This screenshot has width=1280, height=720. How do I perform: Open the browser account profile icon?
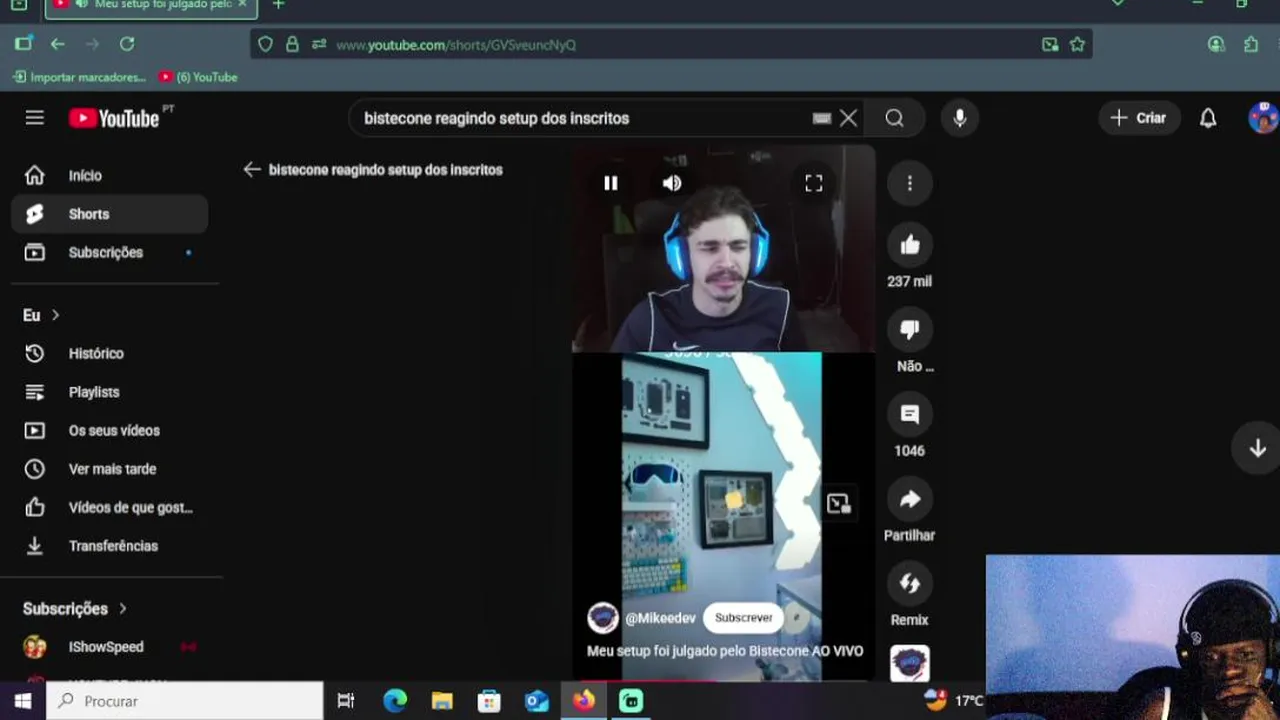1216,44
